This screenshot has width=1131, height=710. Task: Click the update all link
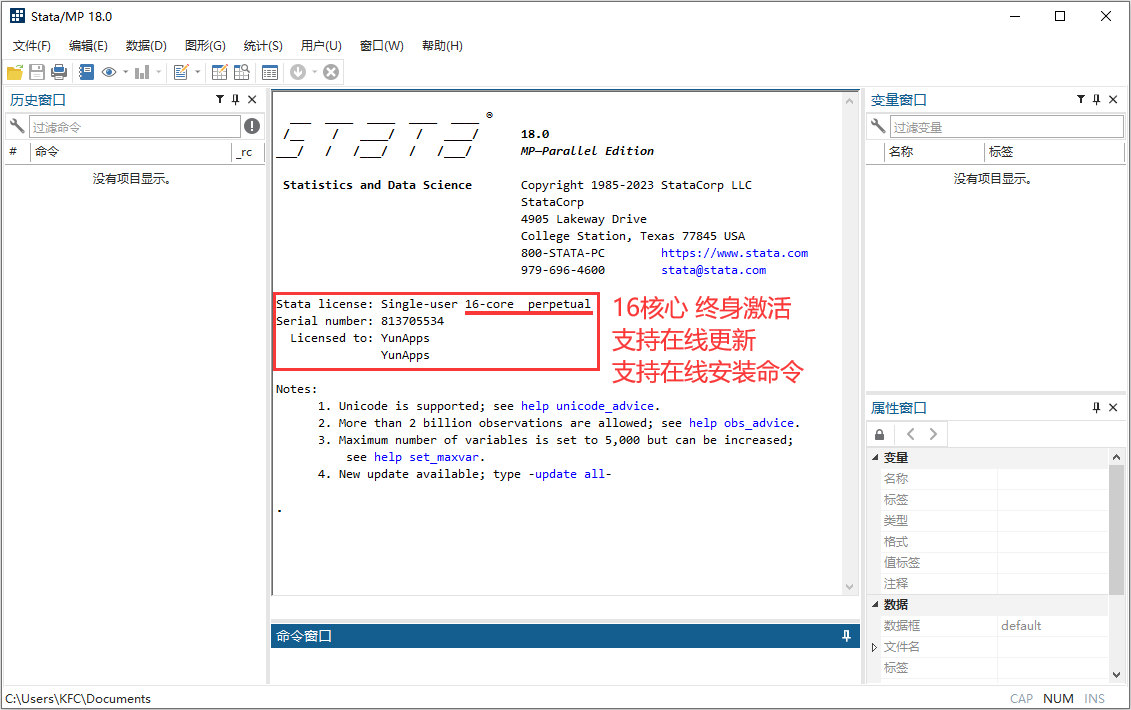pyautogui.click(x=569, y=474)
